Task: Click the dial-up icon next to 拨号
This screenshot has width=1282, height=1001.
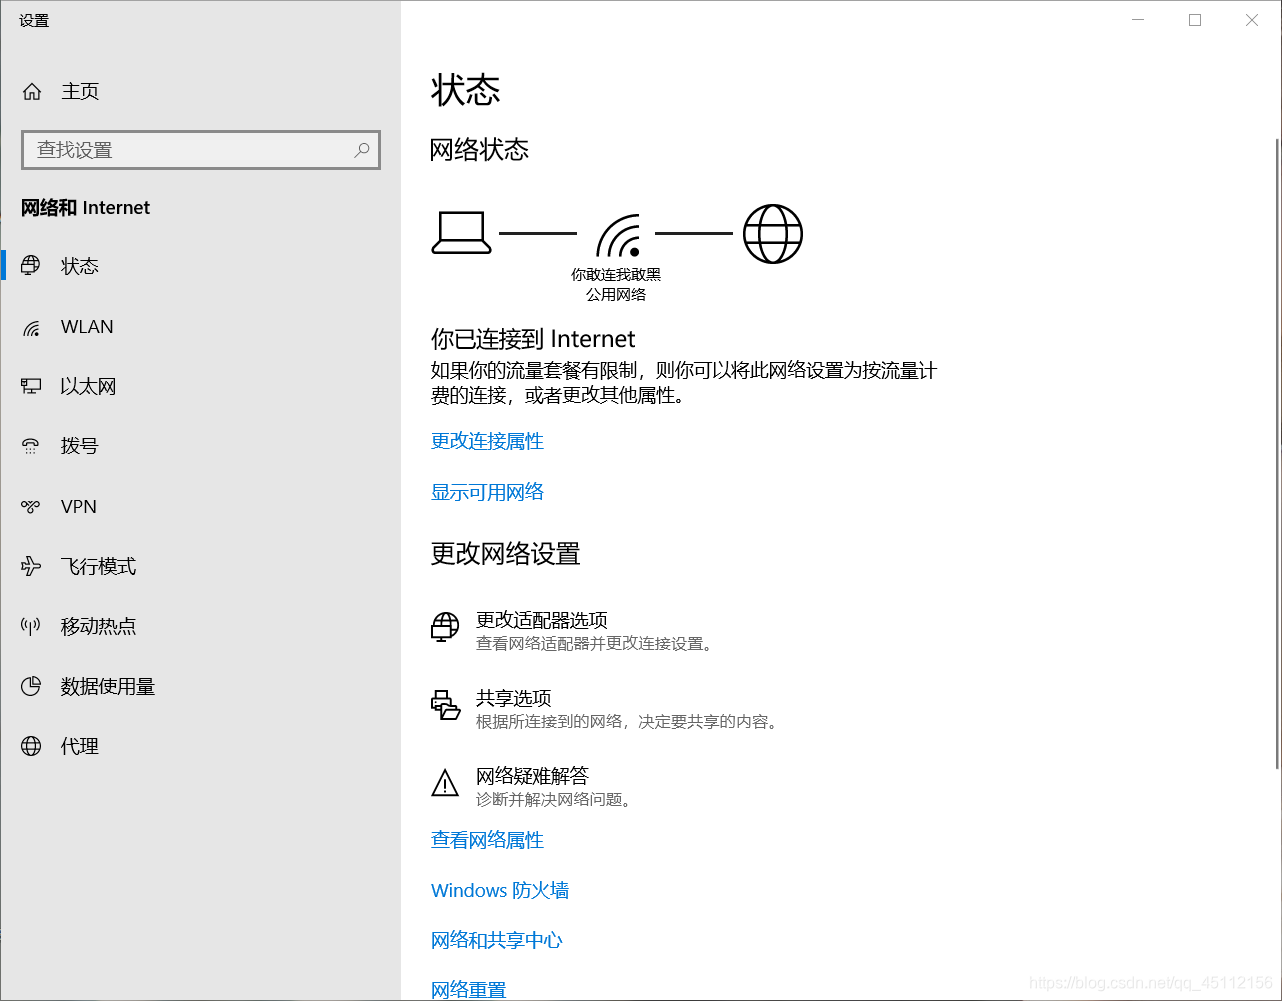Action: pos(31,446)
